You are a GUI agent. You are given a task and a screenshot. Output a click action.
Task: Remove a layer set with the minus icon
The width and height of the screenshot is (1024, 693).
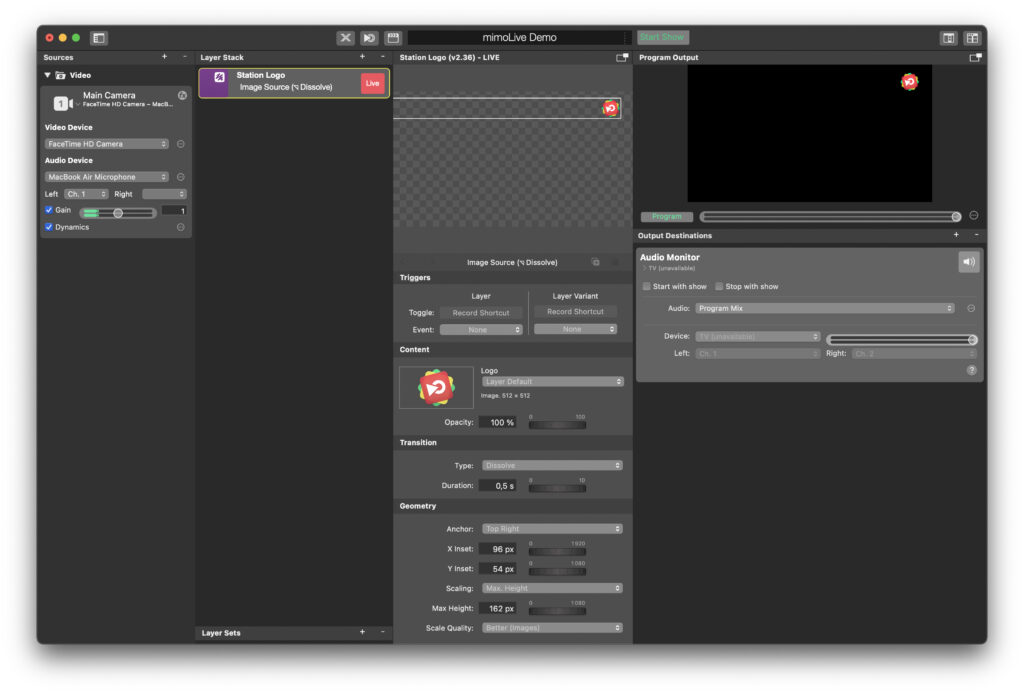point(383,632)
